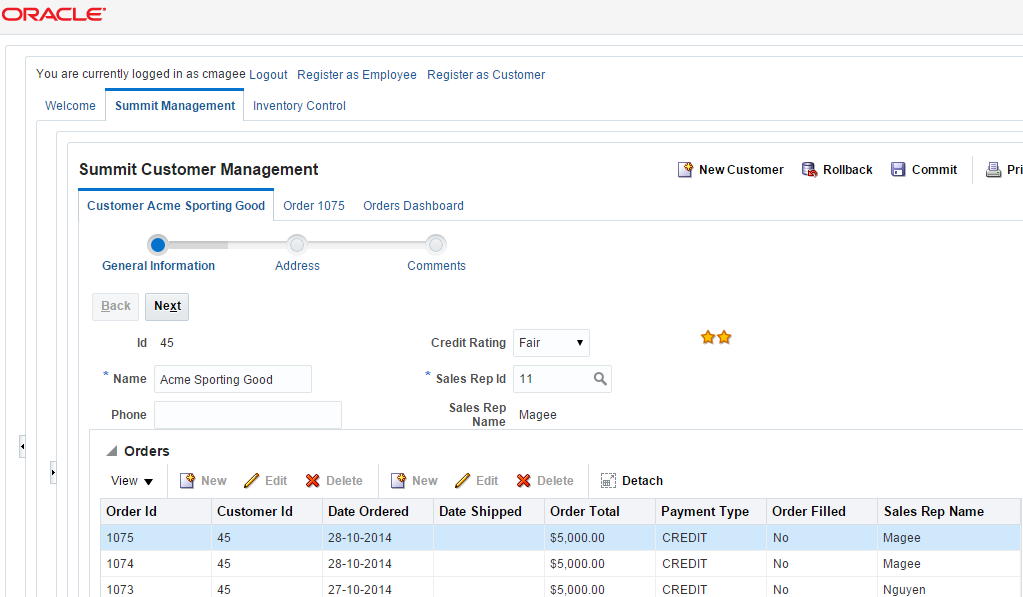This screenshot has width=1023, height=597.
Task: Click Date Ordered column header
Action: click(378, 512)
